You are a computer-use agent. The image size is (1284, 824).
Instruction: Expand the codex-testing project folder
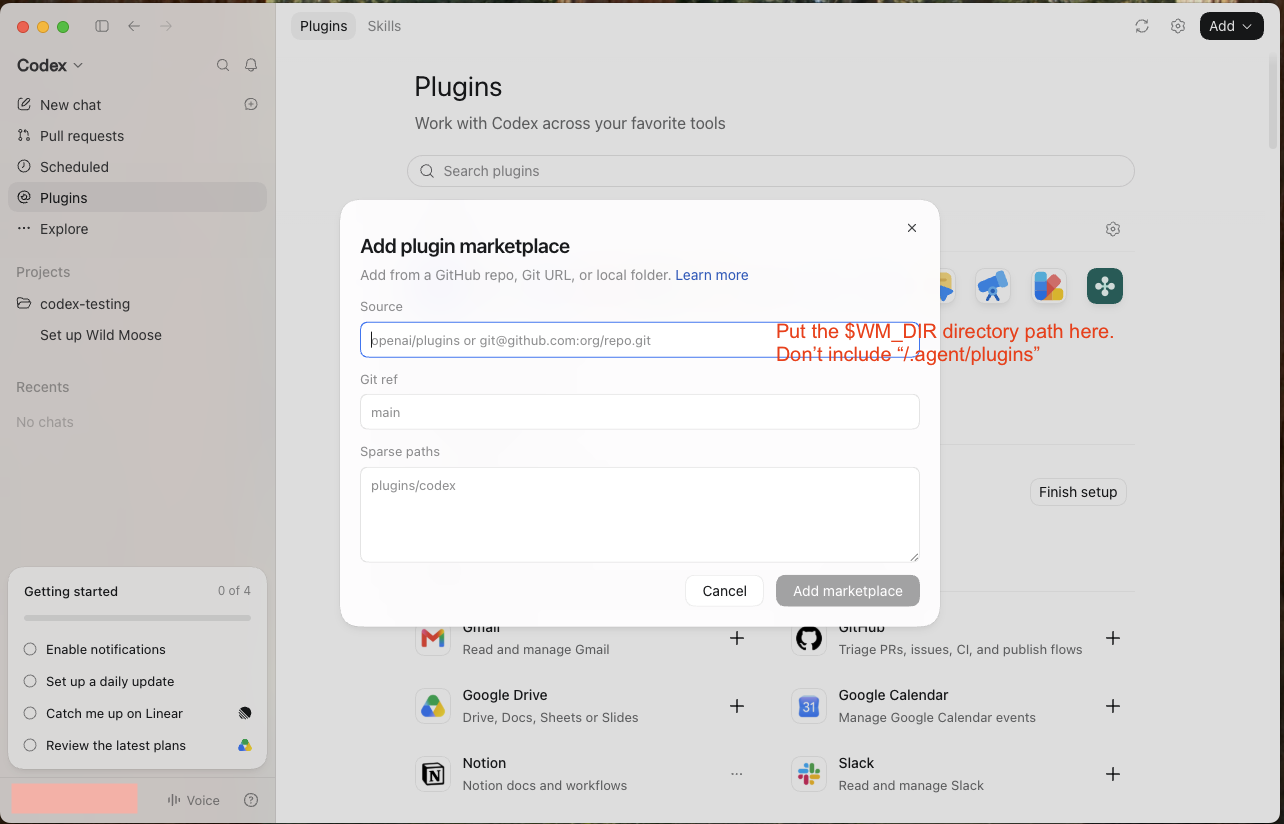point(137,304)
